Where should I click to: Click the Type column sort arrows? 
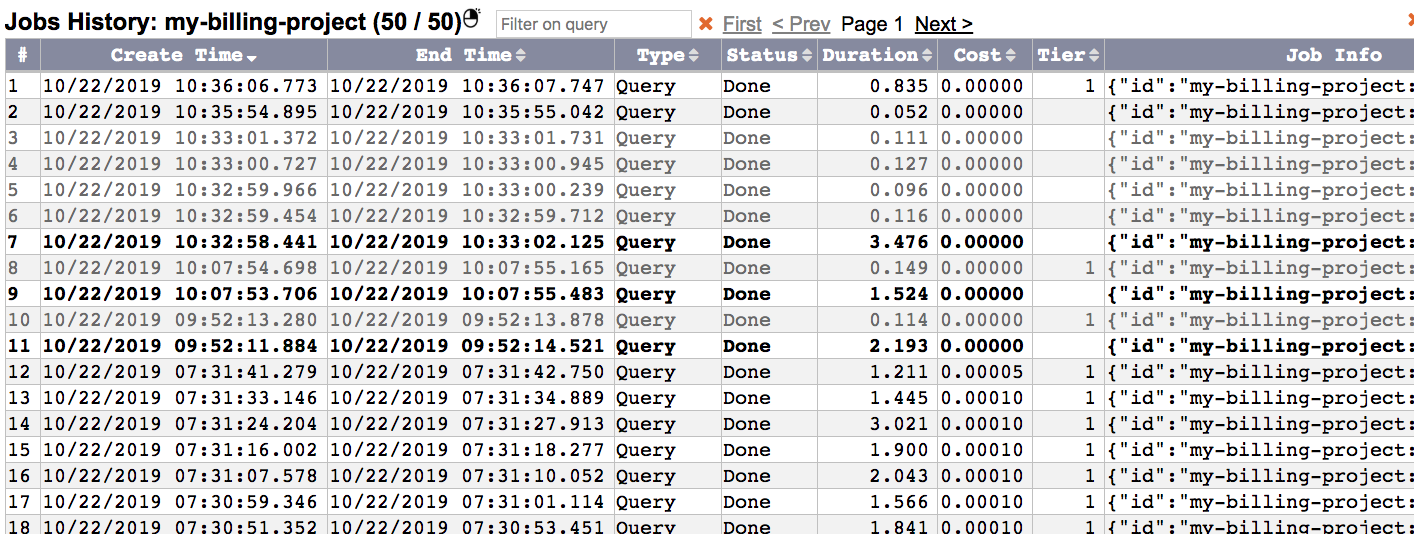[695, 55]
